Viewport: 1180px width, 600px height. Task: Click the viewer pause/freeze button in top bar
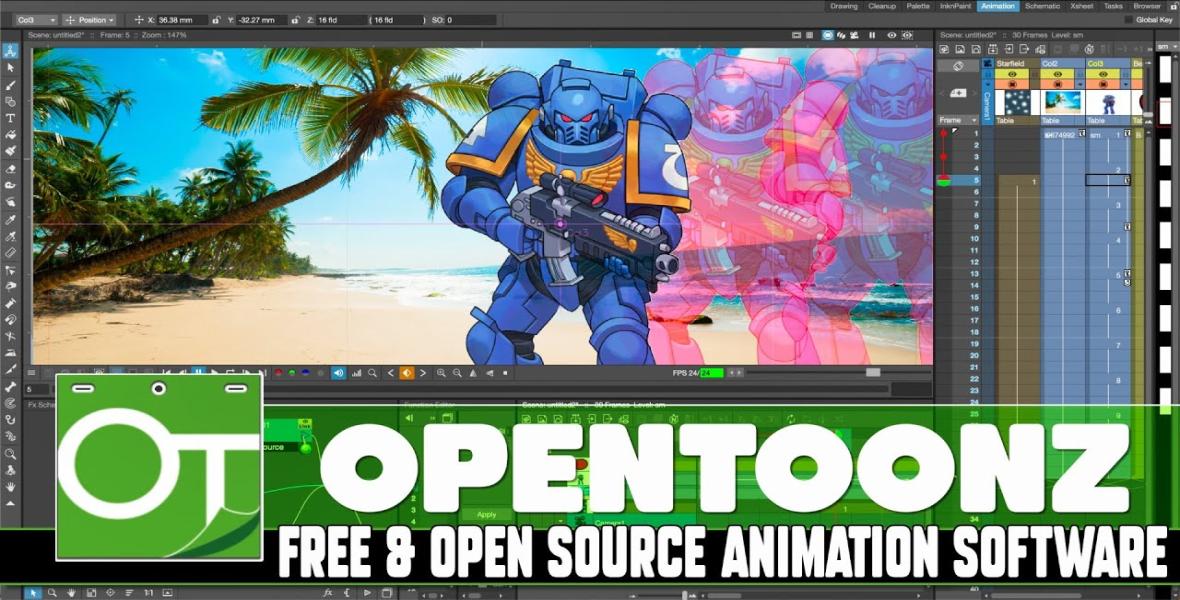(872, 35)
